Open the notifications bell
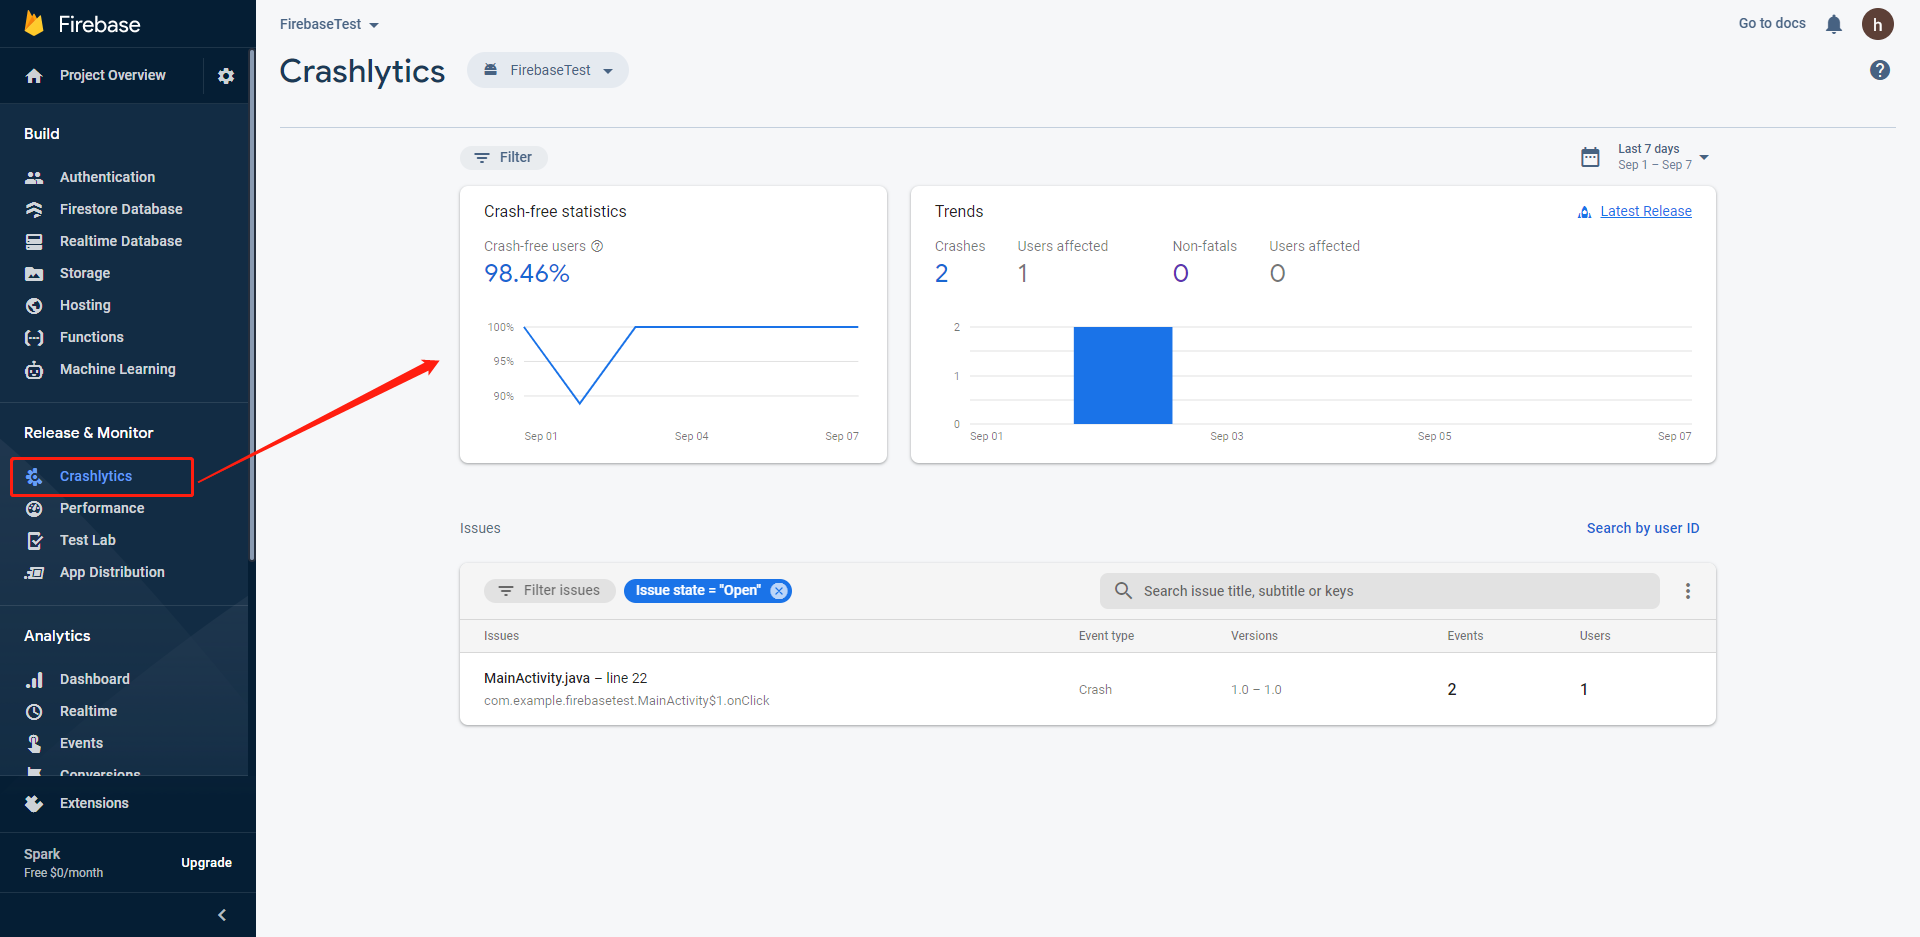Image resolution: width=1920 pixels, height=937 pixels. tap(1835, 23)
